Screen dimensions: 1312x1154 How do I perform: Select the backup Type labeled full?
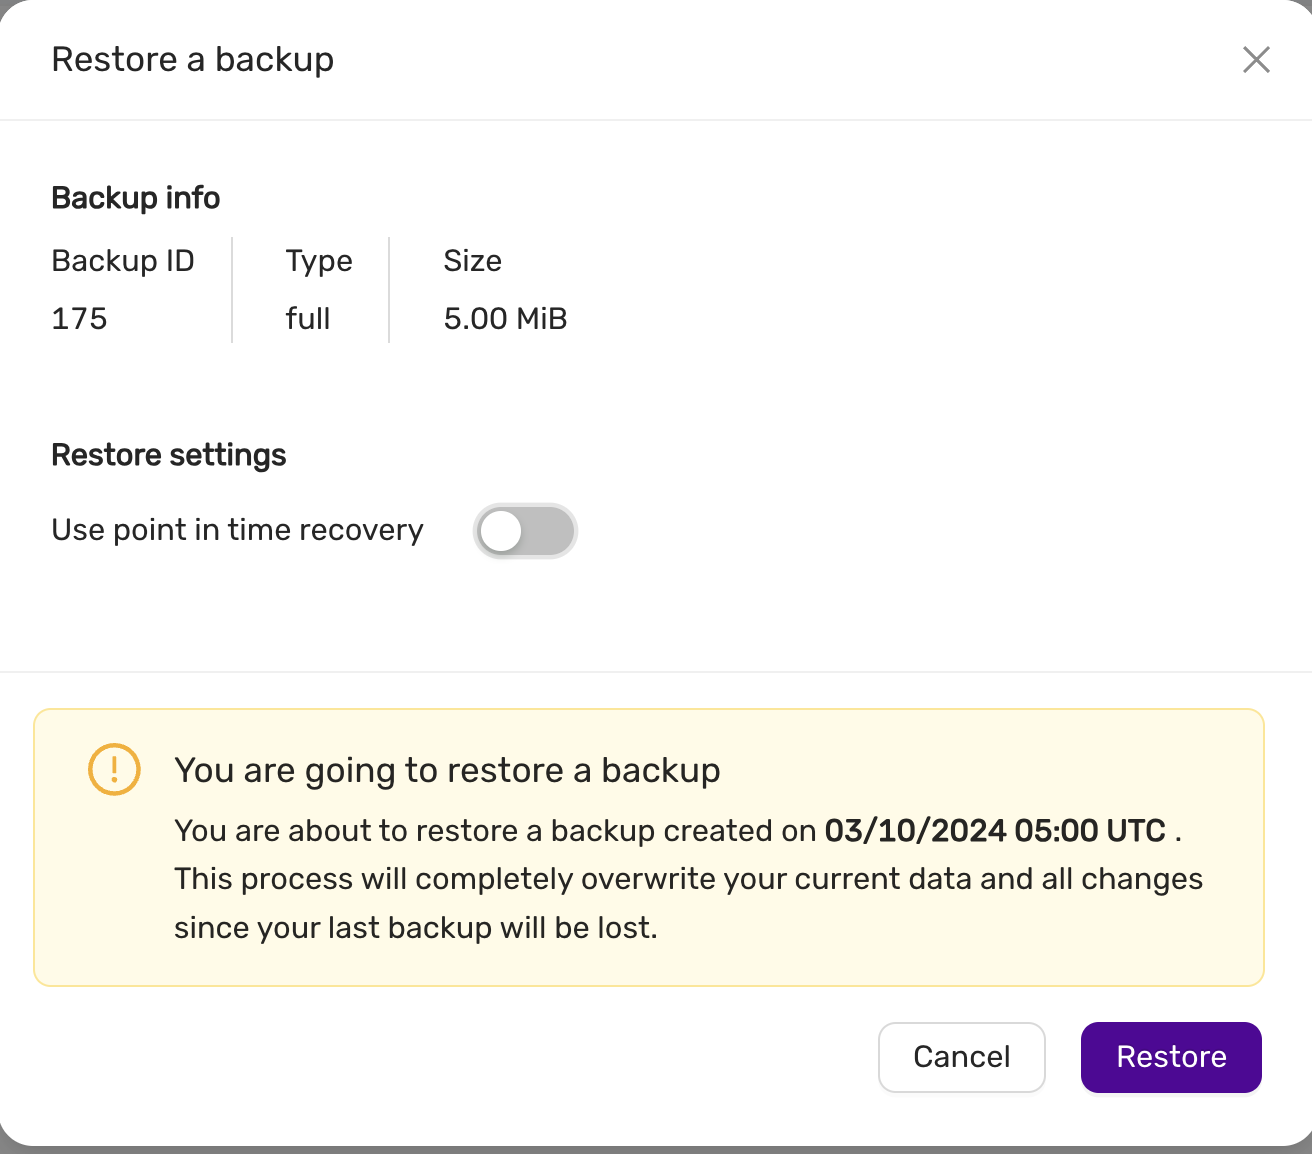tap(307, 318)
